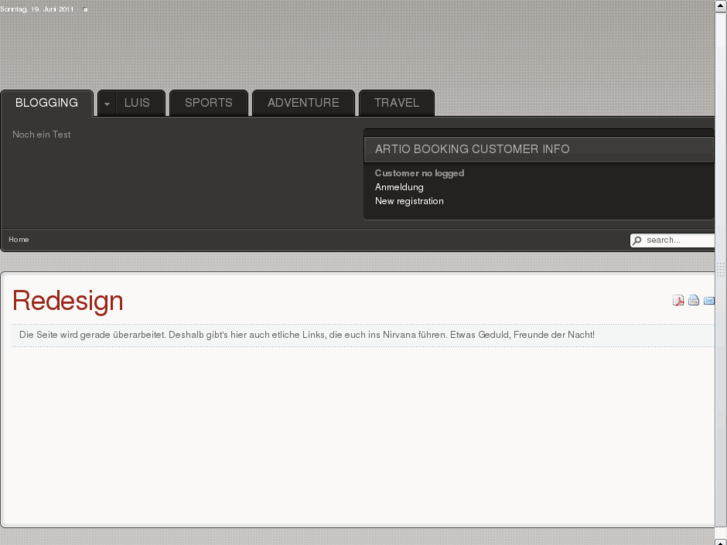Open the BLOGGING tab
727x545 pixels.
[x=47, y=103]
